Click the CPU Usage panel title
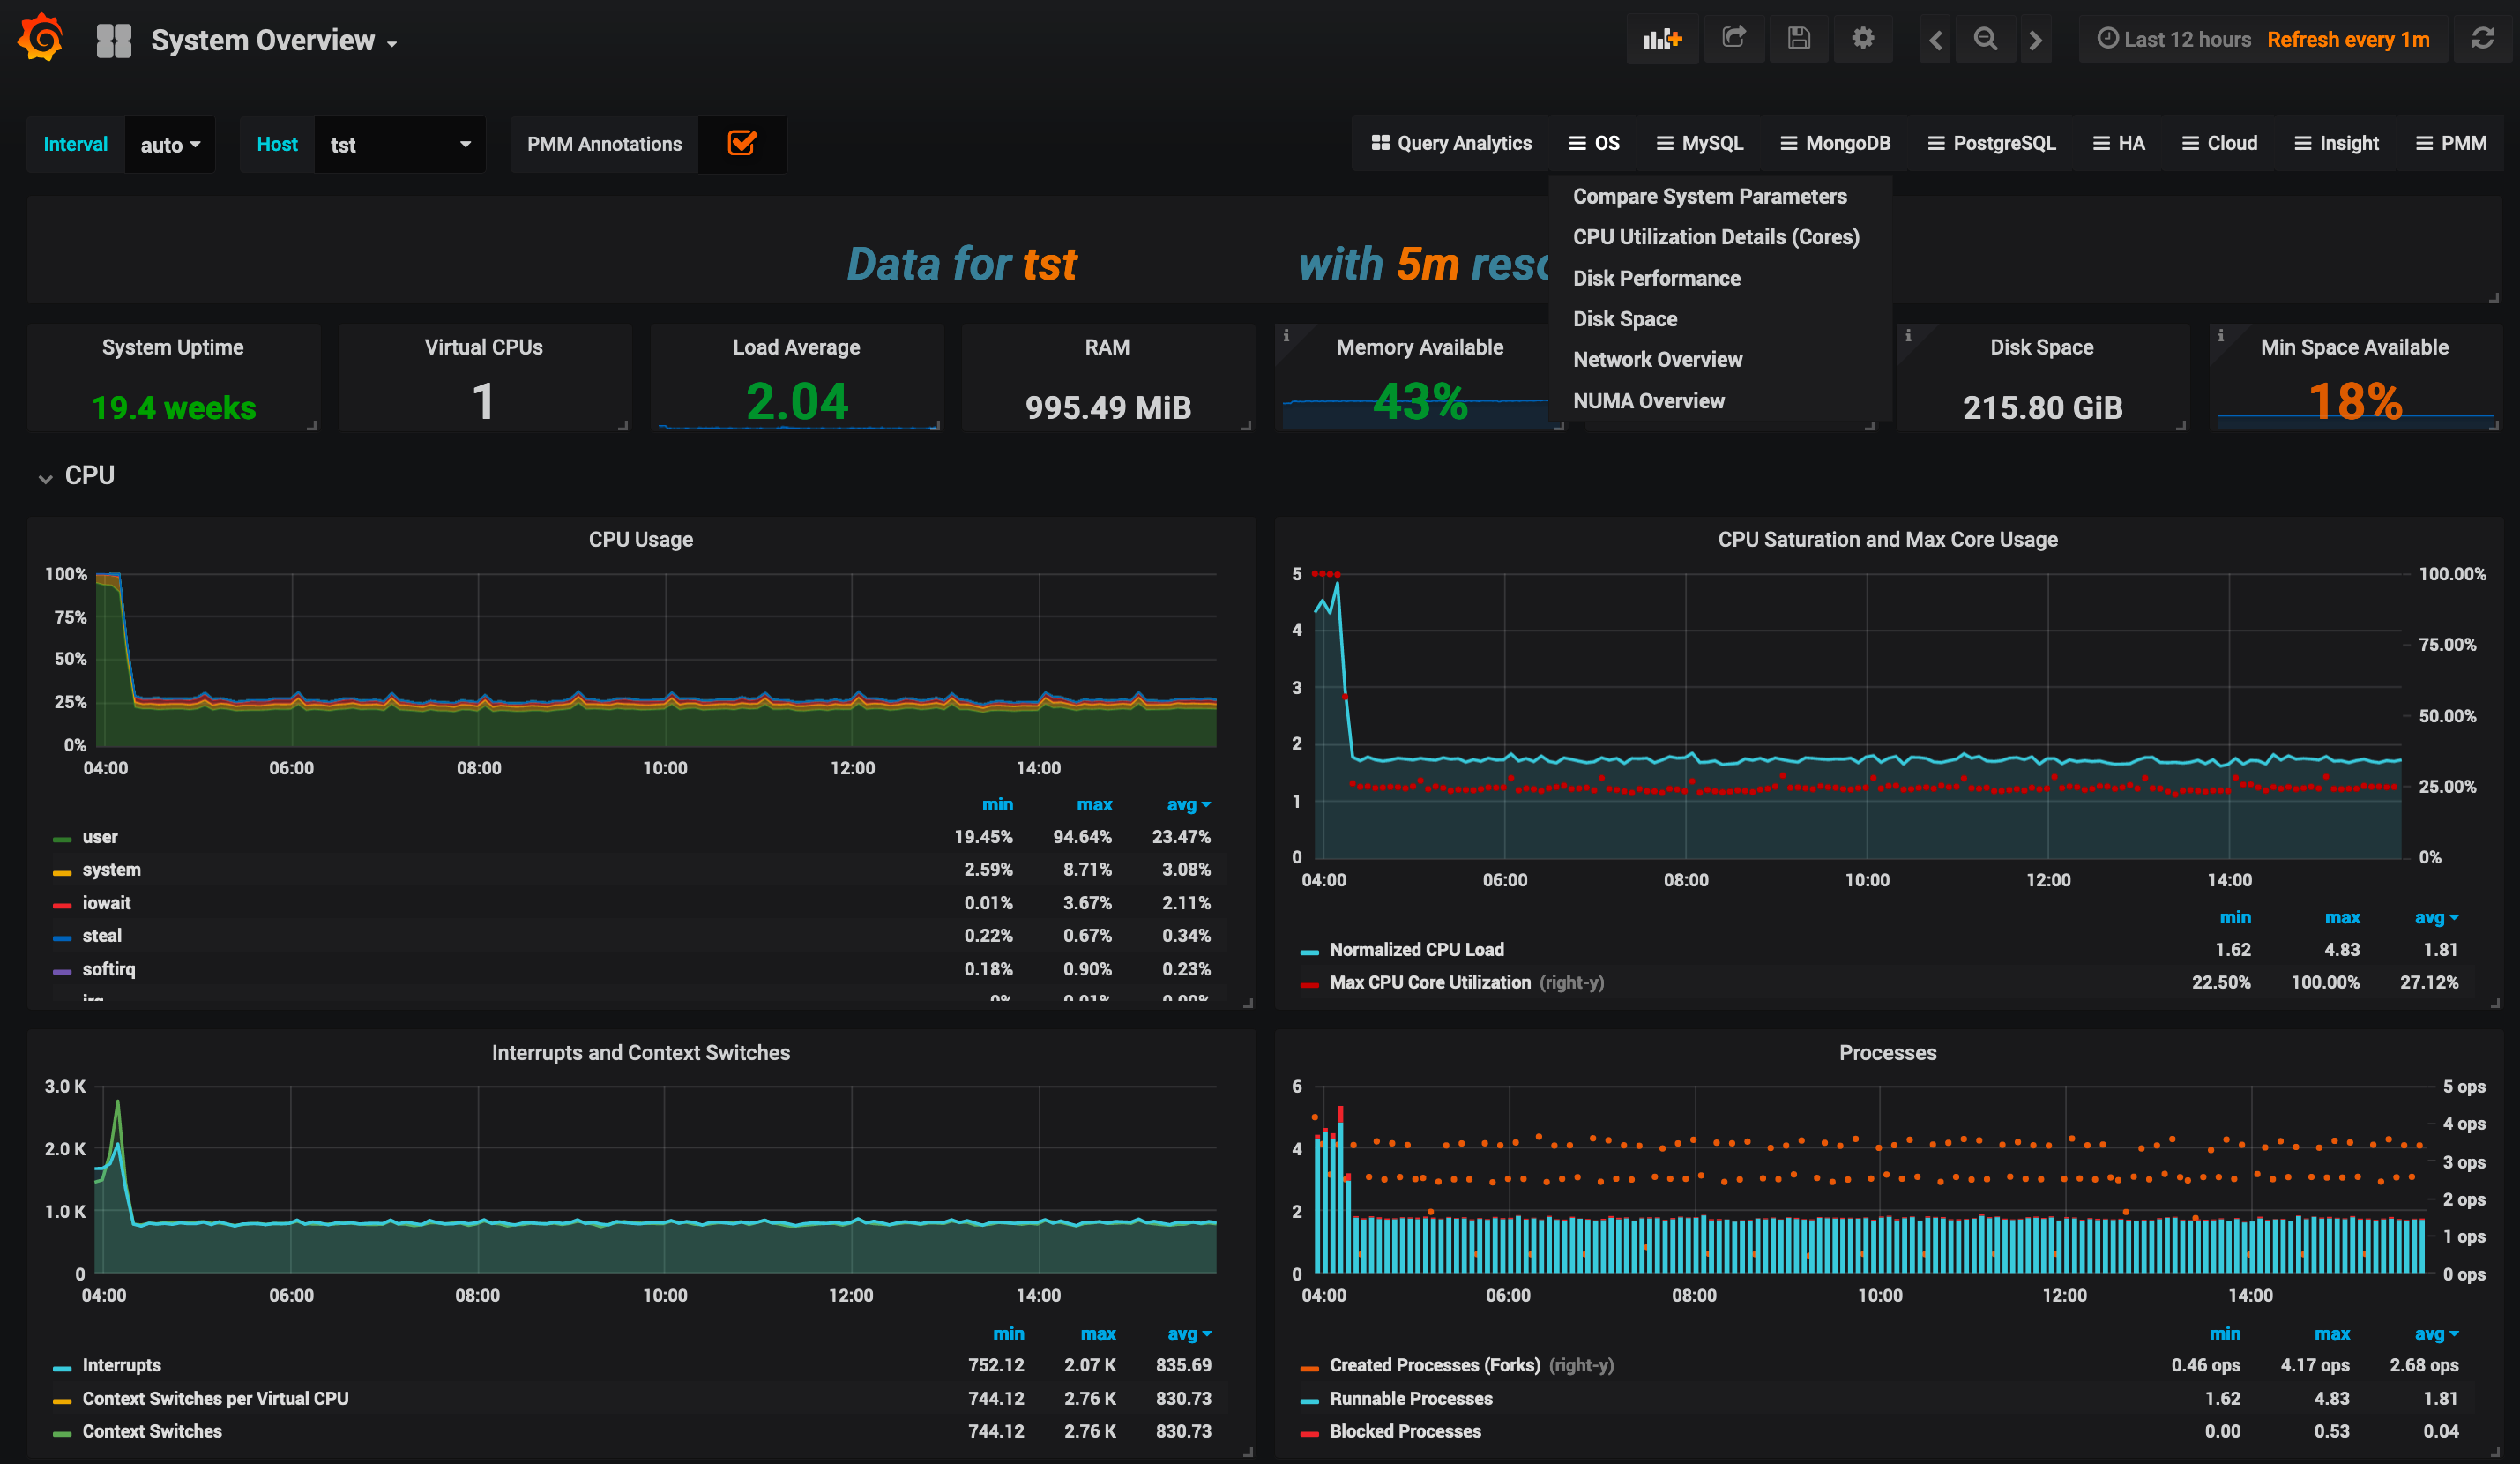Screen dimensions: 2520x1464 tap(640, 539)
